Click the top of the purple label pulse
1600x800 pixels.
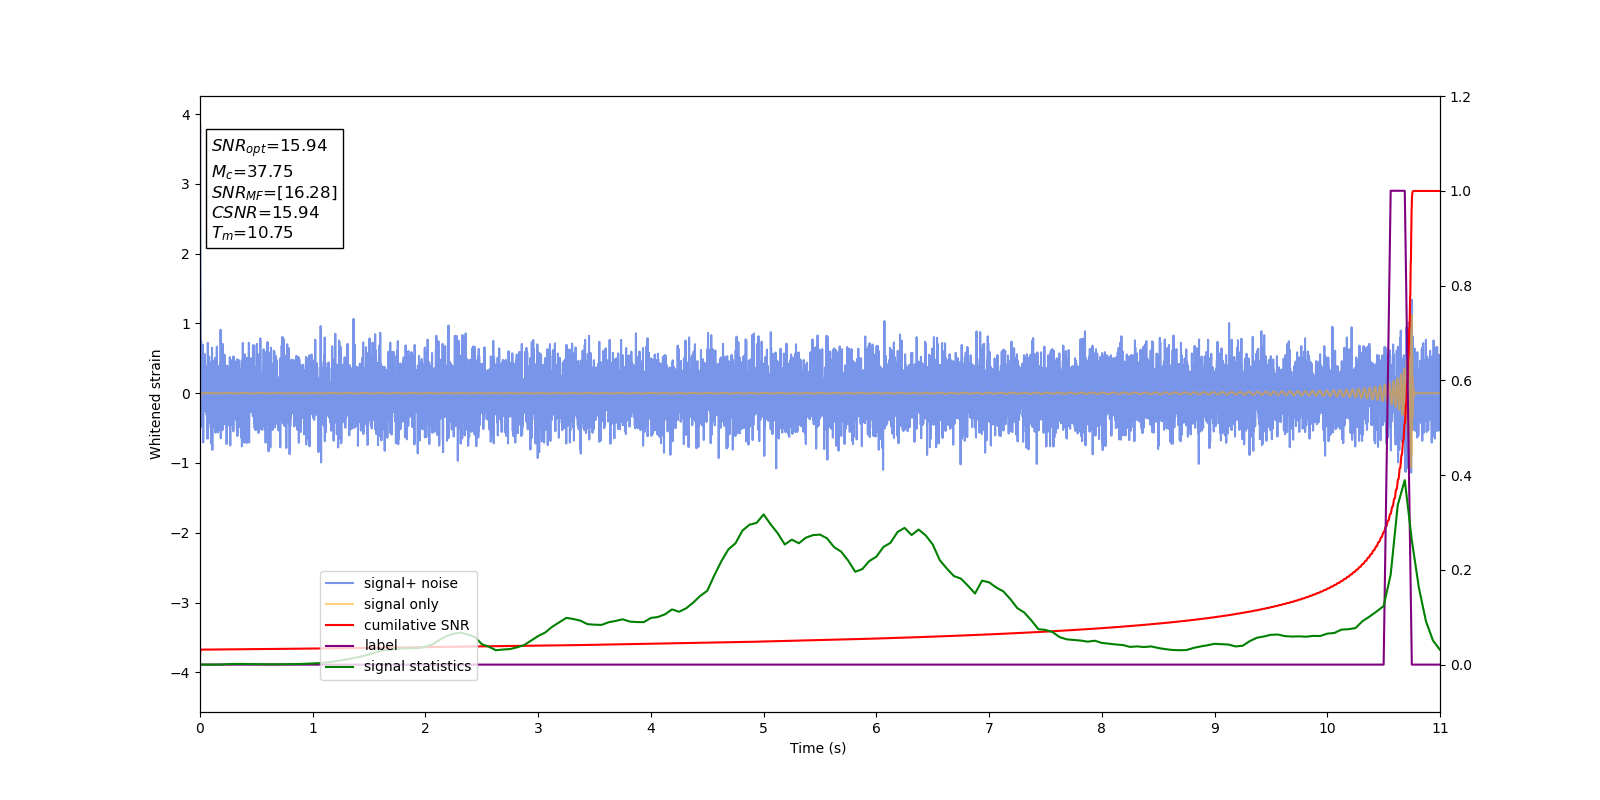click(1398, 190)
